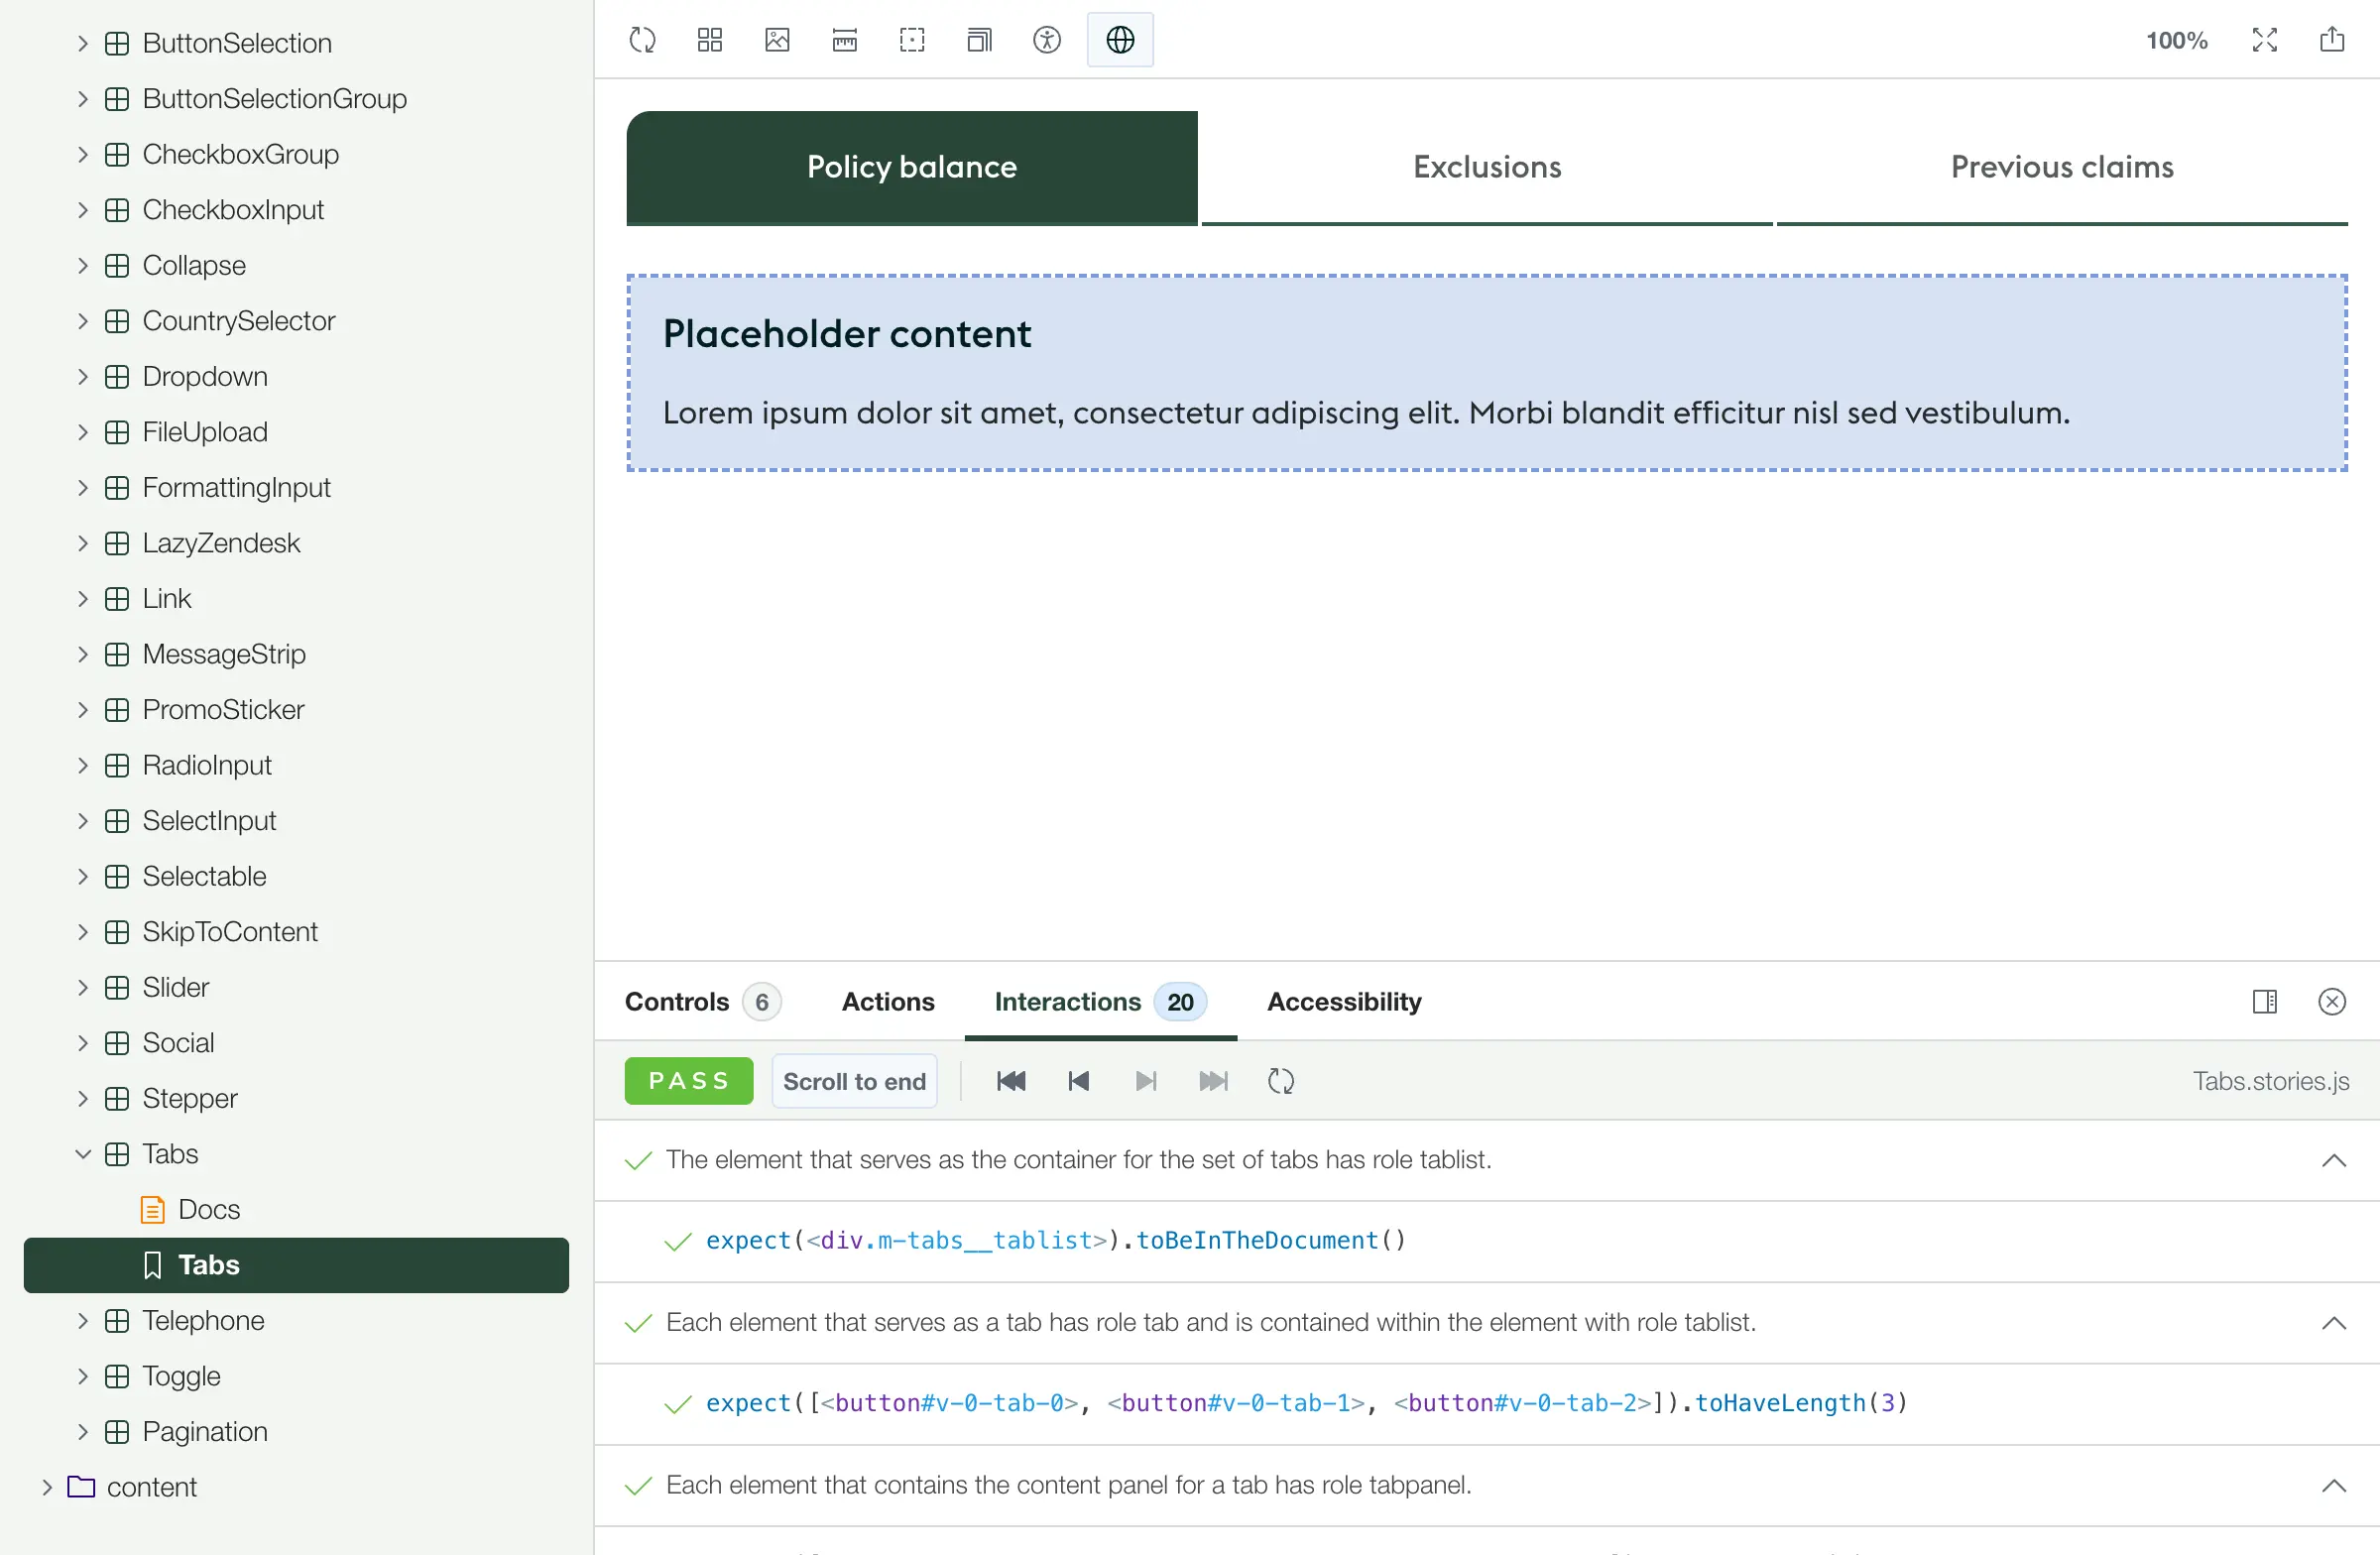
Task: Open the Pagination component
Action: pos(205,1432)
